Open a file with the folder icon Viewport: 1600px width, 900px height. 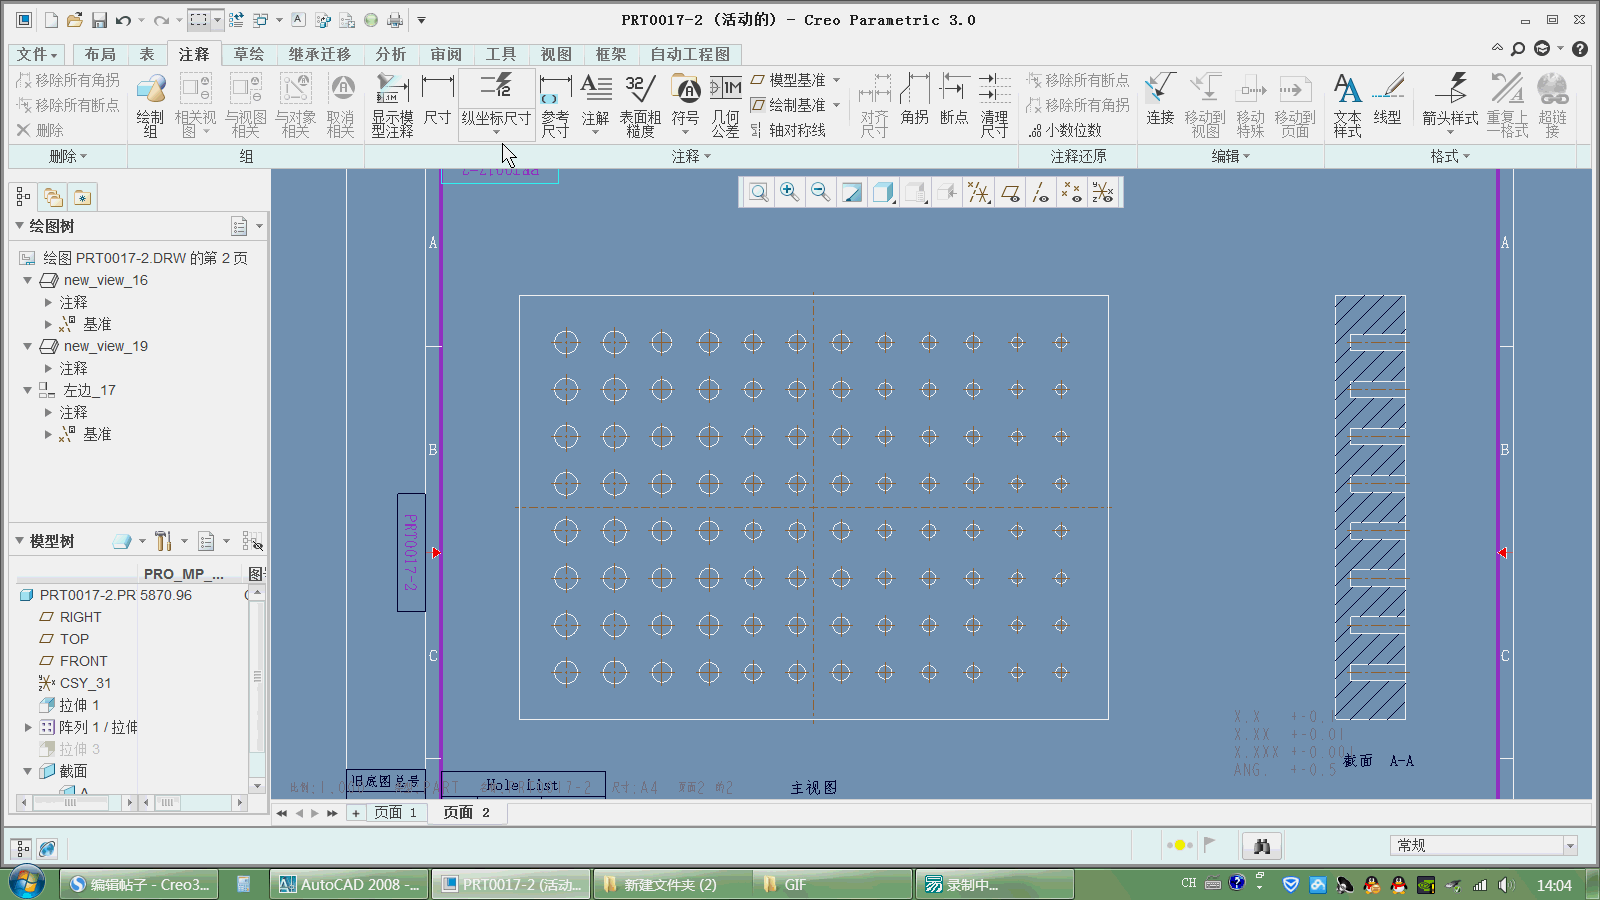[x=75, y=20]
